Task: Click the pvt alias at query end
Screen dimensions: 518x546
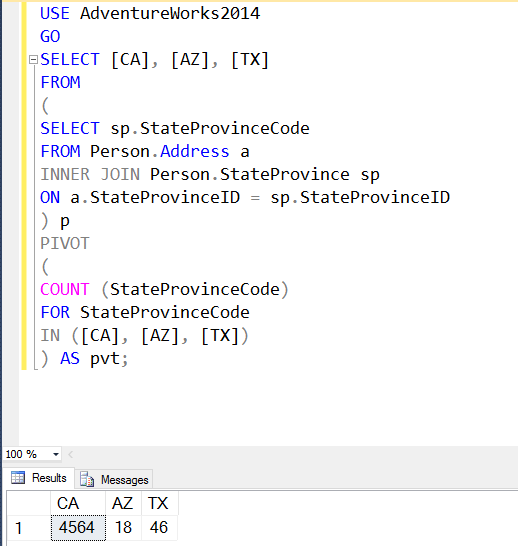Action: (105, 359)
